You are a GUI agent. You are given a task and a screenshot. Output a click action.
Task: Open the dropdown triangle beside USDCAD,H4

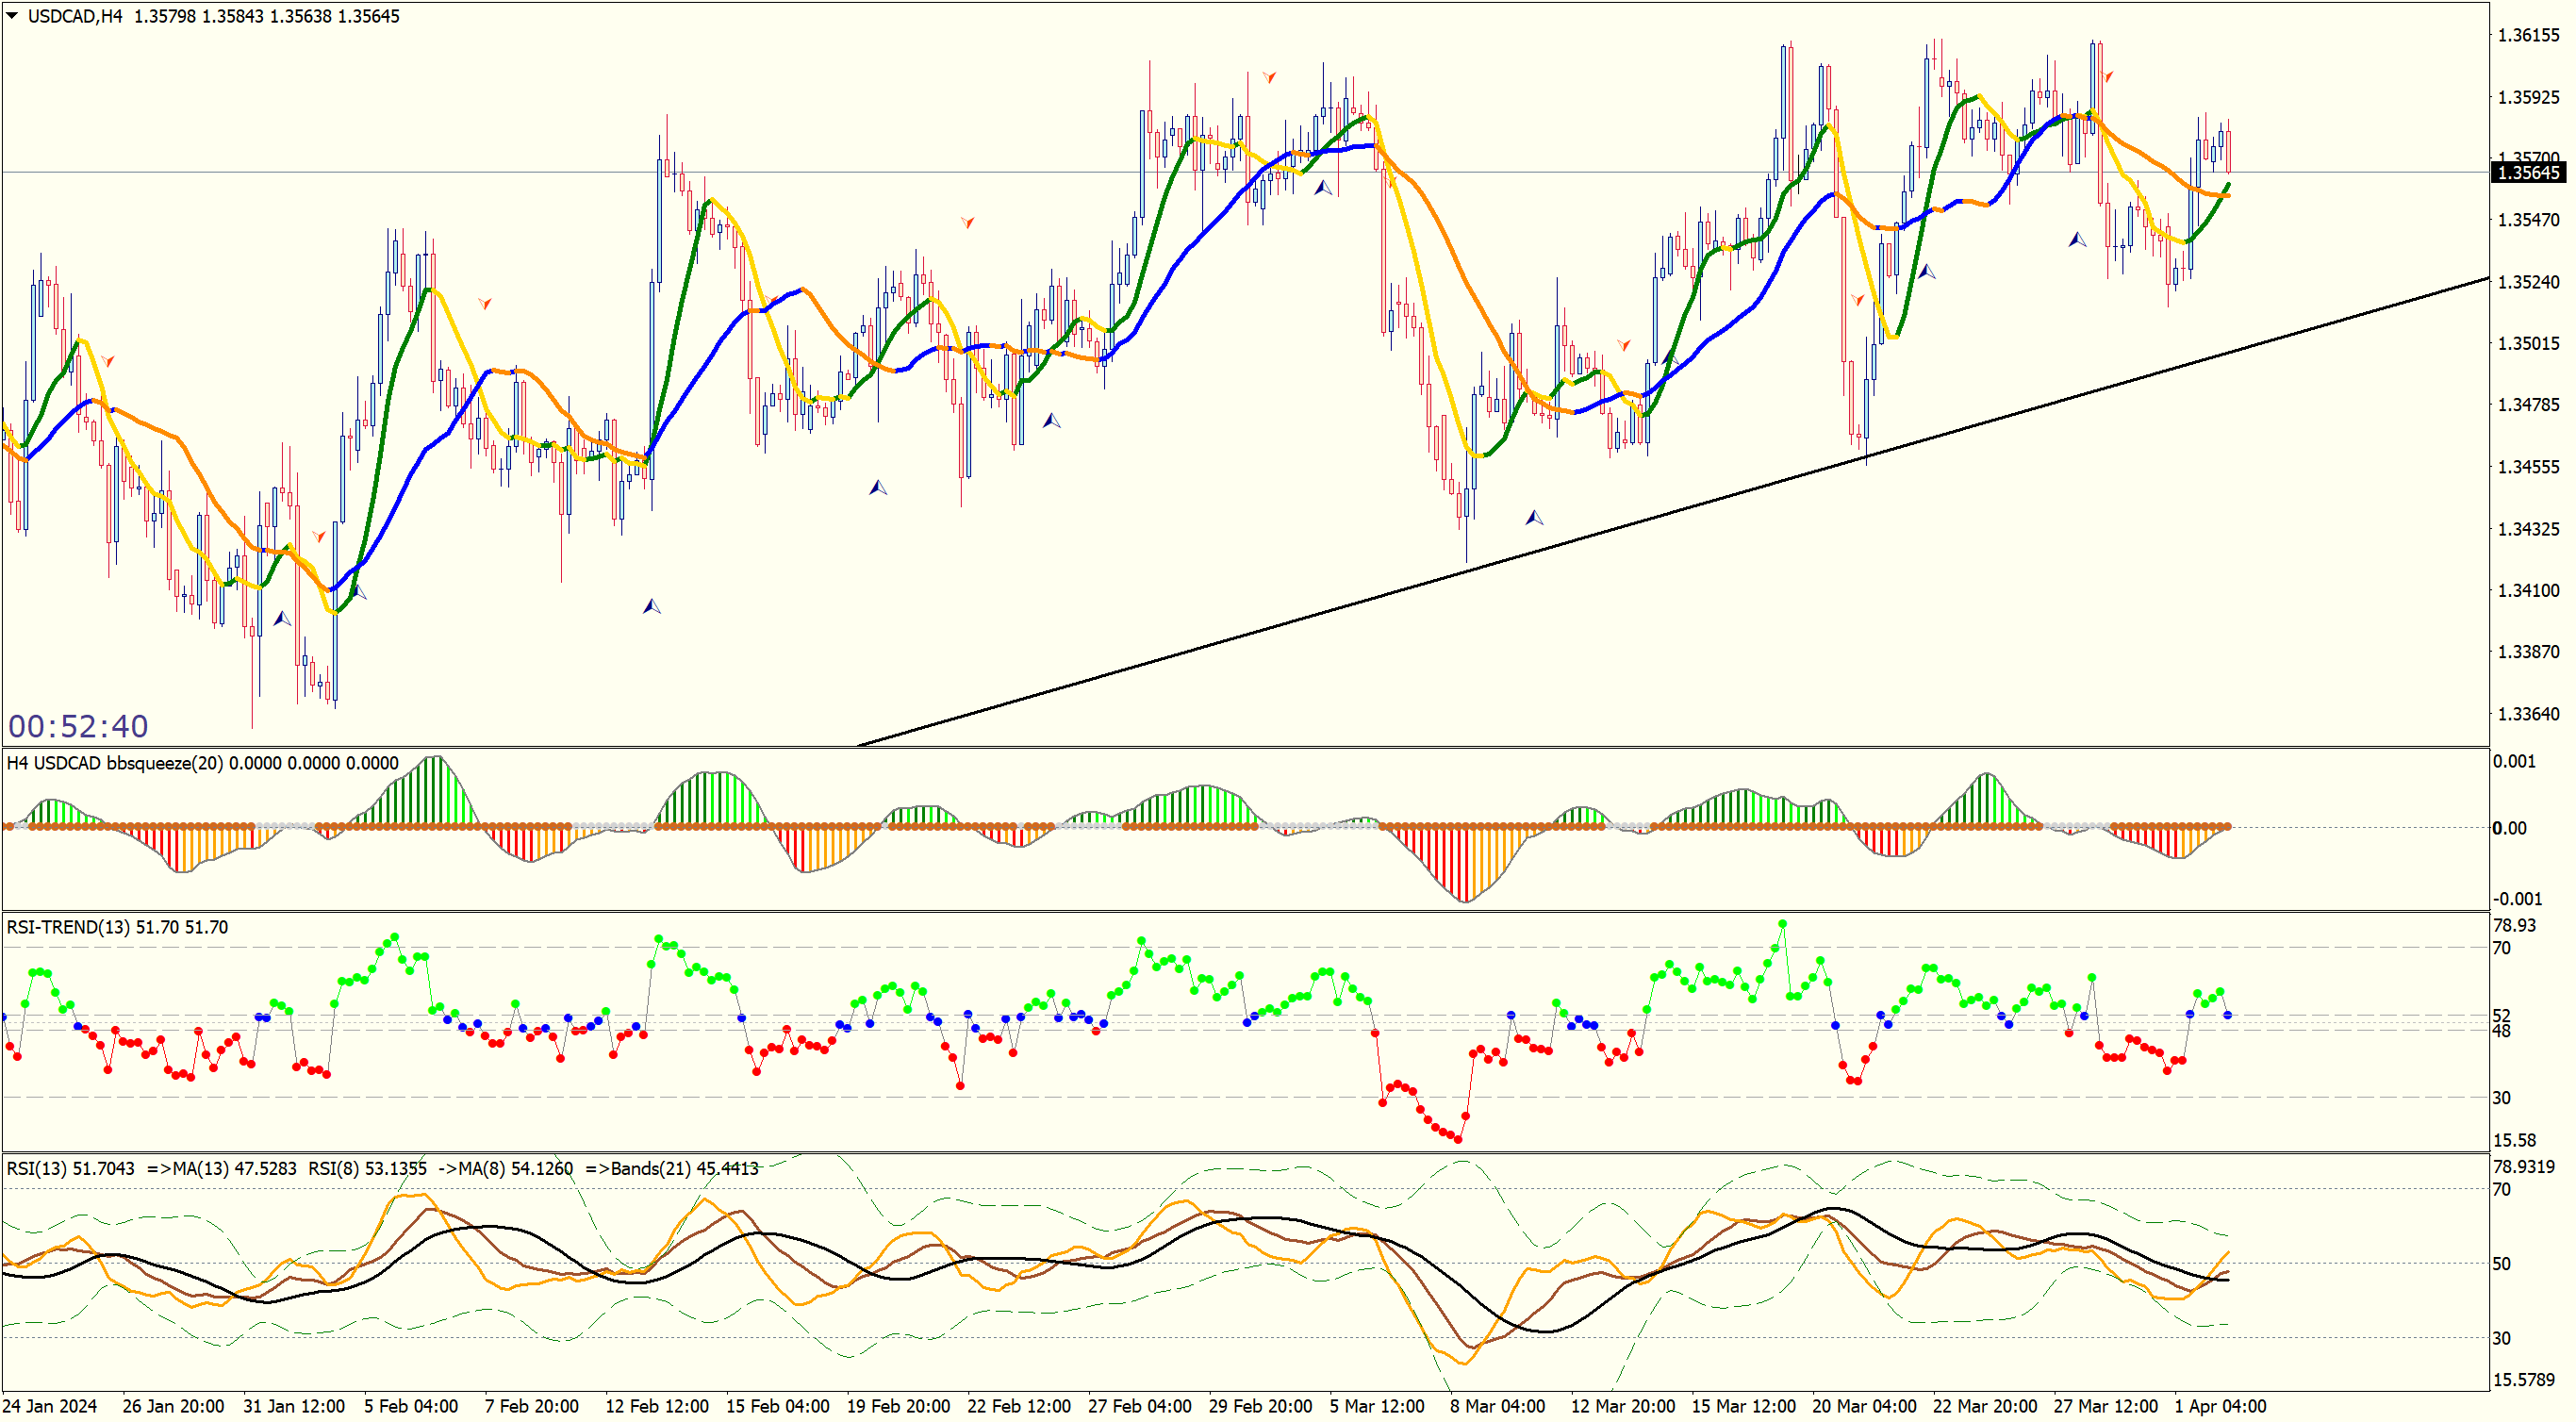12,16
